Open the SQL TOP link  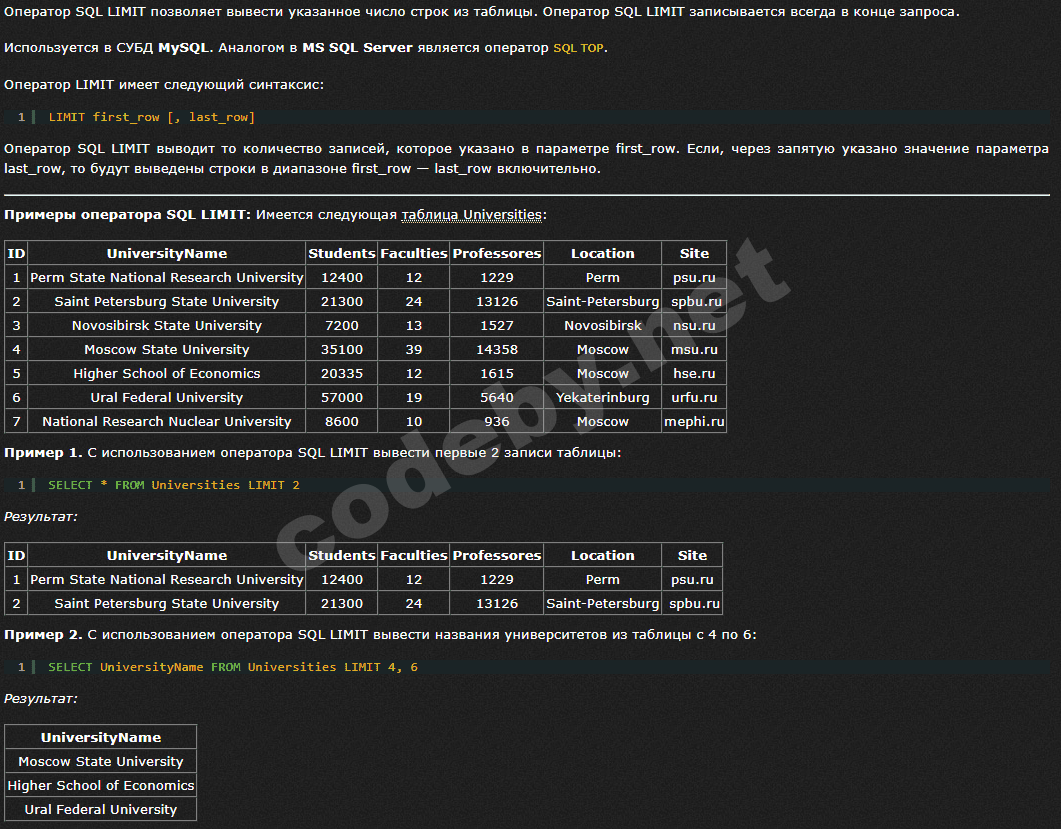point(579,48)
